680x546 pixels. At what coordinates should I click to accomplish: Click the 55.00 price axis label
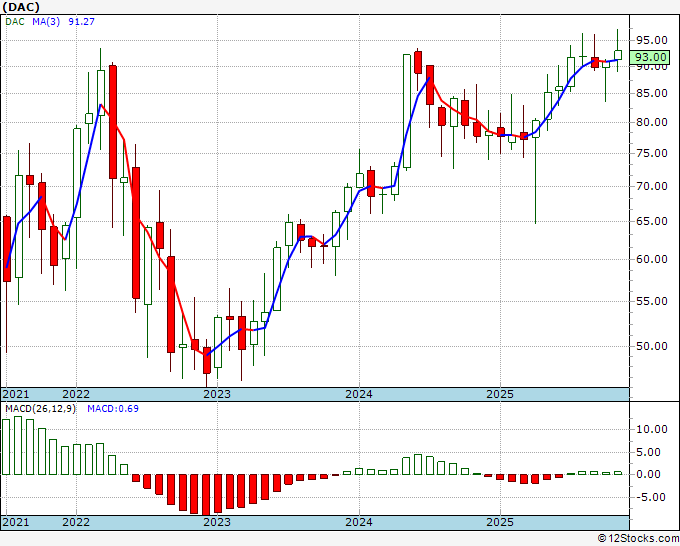tap(651, 301)
